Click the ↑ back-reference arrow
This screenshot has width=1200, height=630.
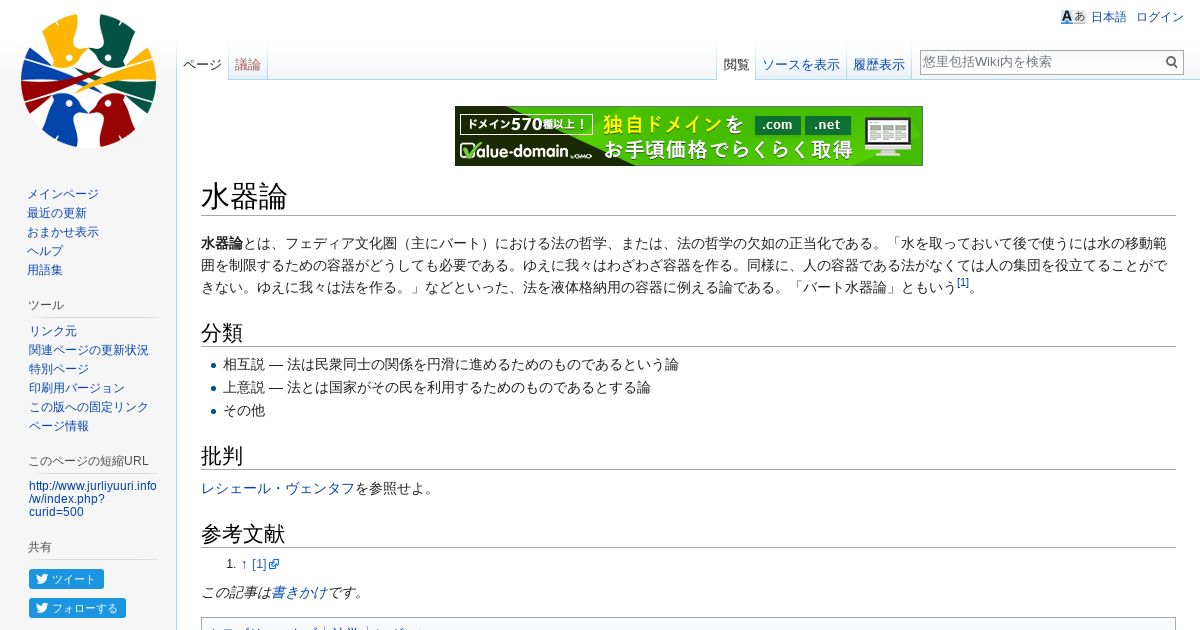(x=244, y=564)
